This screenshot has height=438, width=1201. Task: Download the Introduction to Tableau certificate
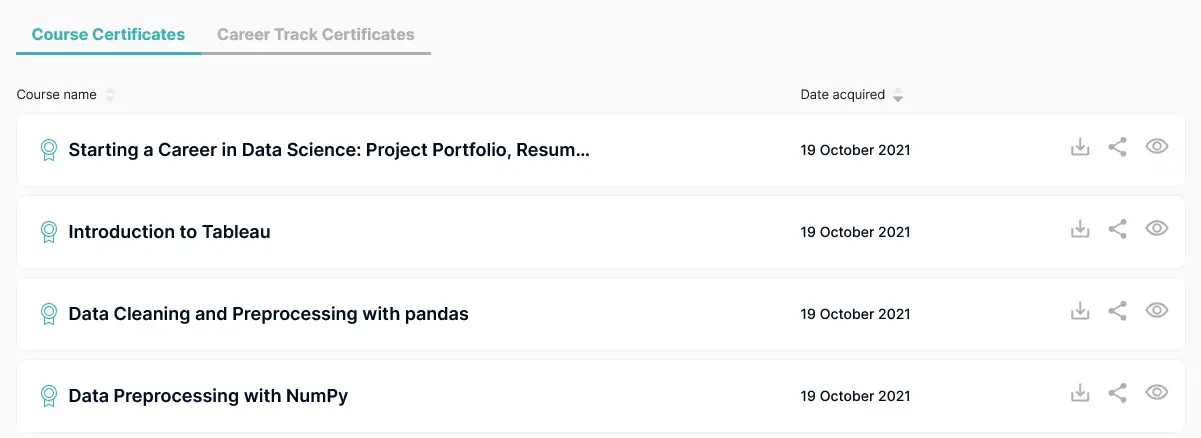pyautogui.click(x=1080, y=229)
